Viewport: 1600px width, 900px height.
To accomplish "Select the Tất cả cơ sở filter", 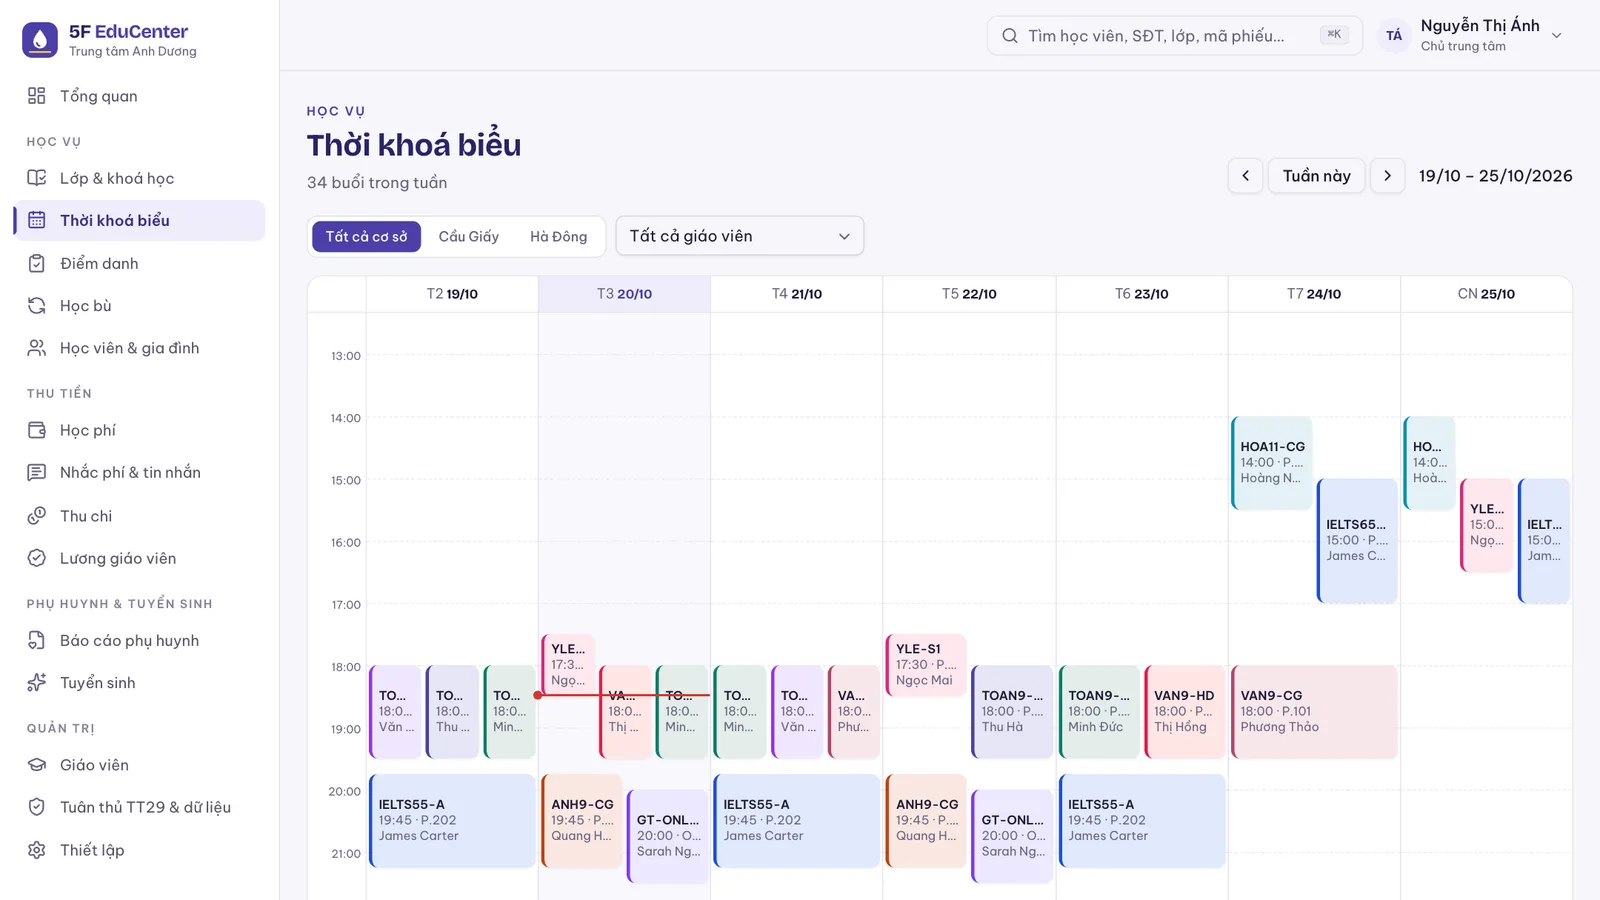I will coord(366,236).
